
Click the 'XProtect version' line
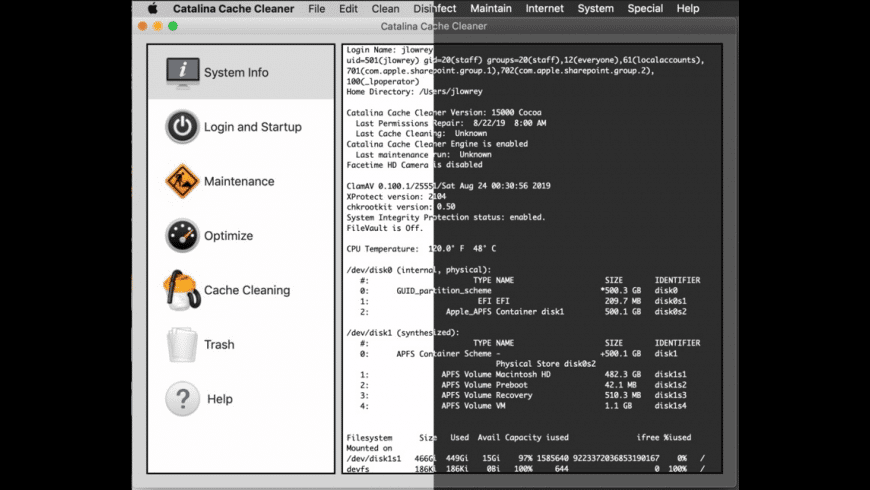point(396,196)
